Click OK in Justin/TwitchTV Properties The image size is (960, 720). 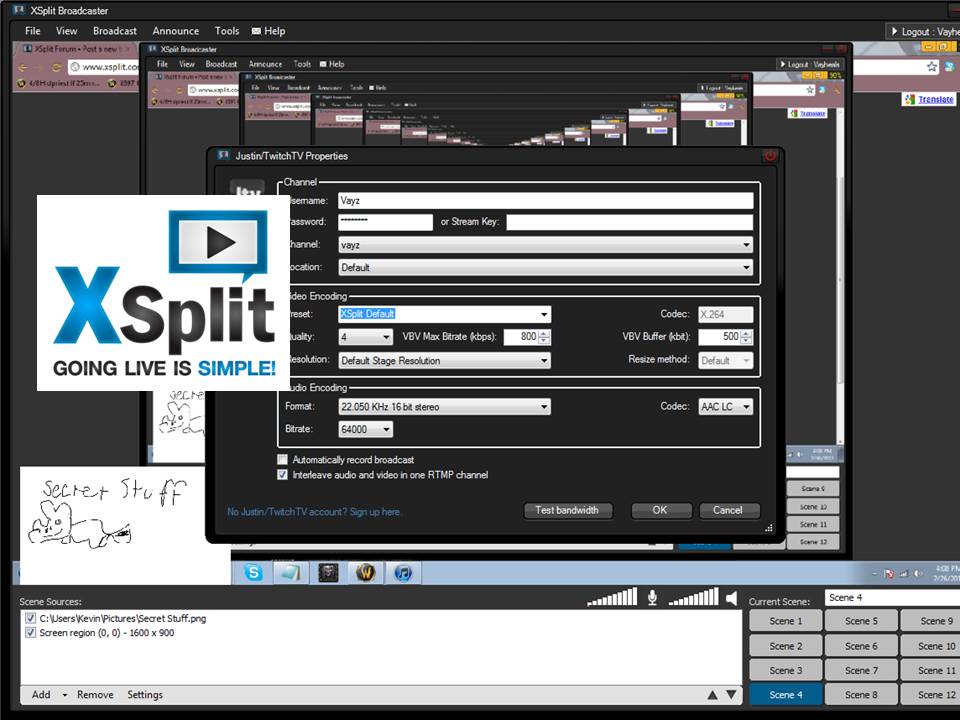click(x=661, y=510)
